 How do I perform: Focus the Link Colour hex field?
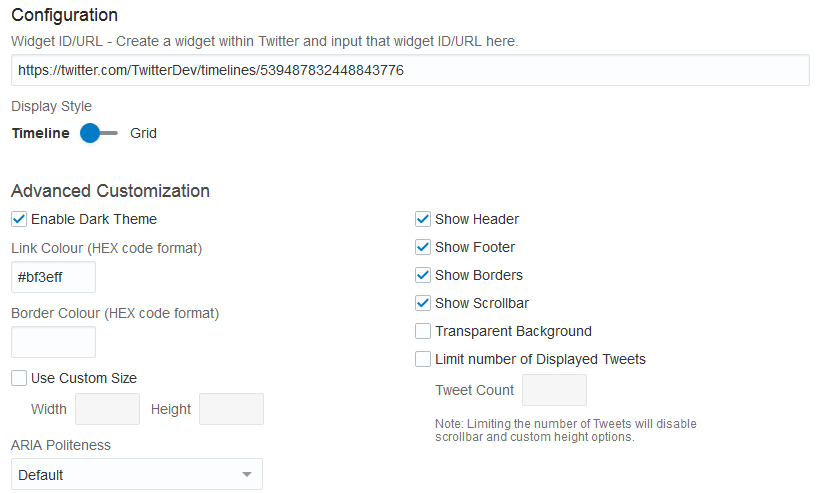(x=53, y=277)
